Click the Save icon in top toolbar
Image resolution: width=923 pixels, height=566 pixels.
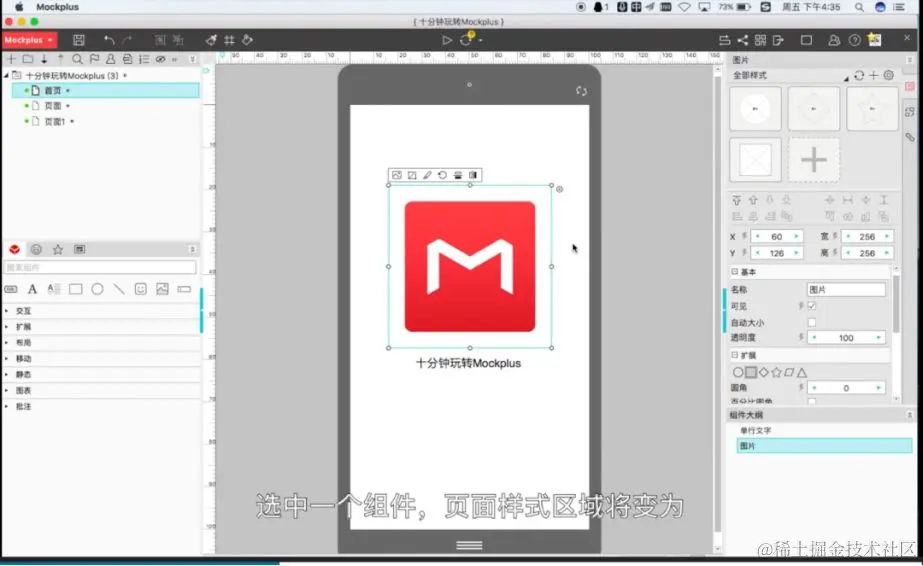coord(78,40)
